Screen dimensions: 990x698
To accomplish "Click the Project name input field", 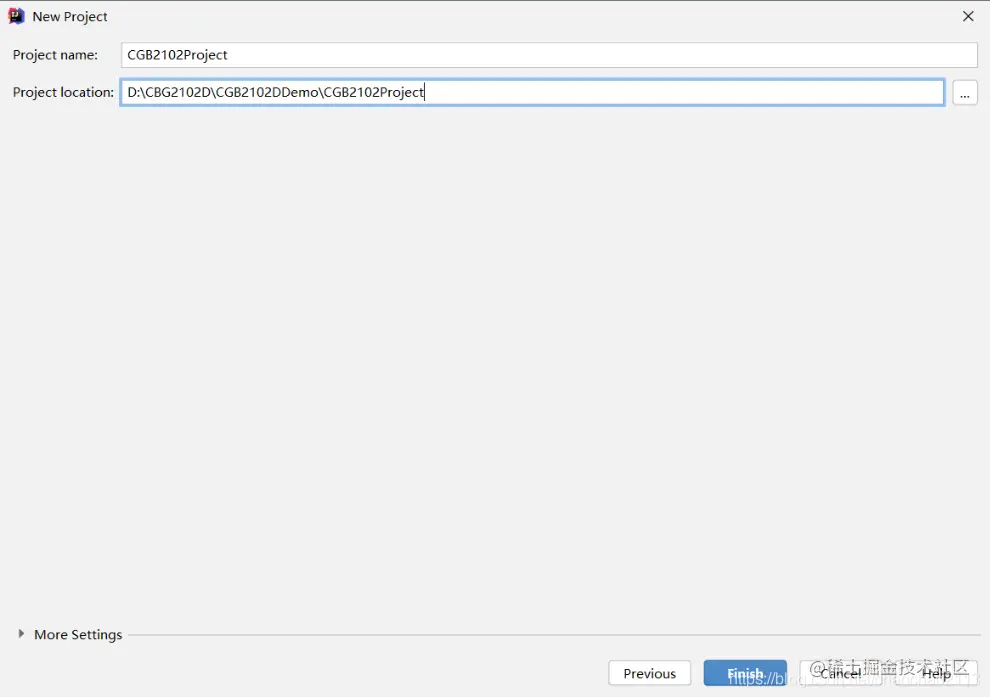I will pyautogui.click(x=549, y=55).
